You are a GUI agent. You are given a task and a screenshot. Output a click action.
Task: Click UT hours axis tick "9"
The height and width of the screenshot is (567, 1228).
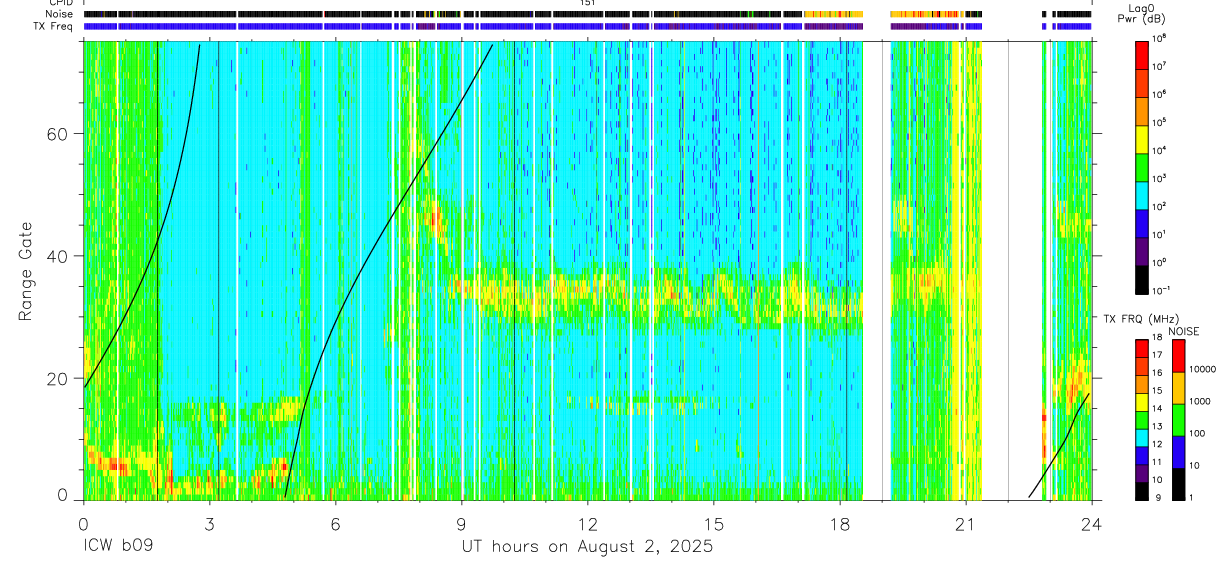[461, 523]
